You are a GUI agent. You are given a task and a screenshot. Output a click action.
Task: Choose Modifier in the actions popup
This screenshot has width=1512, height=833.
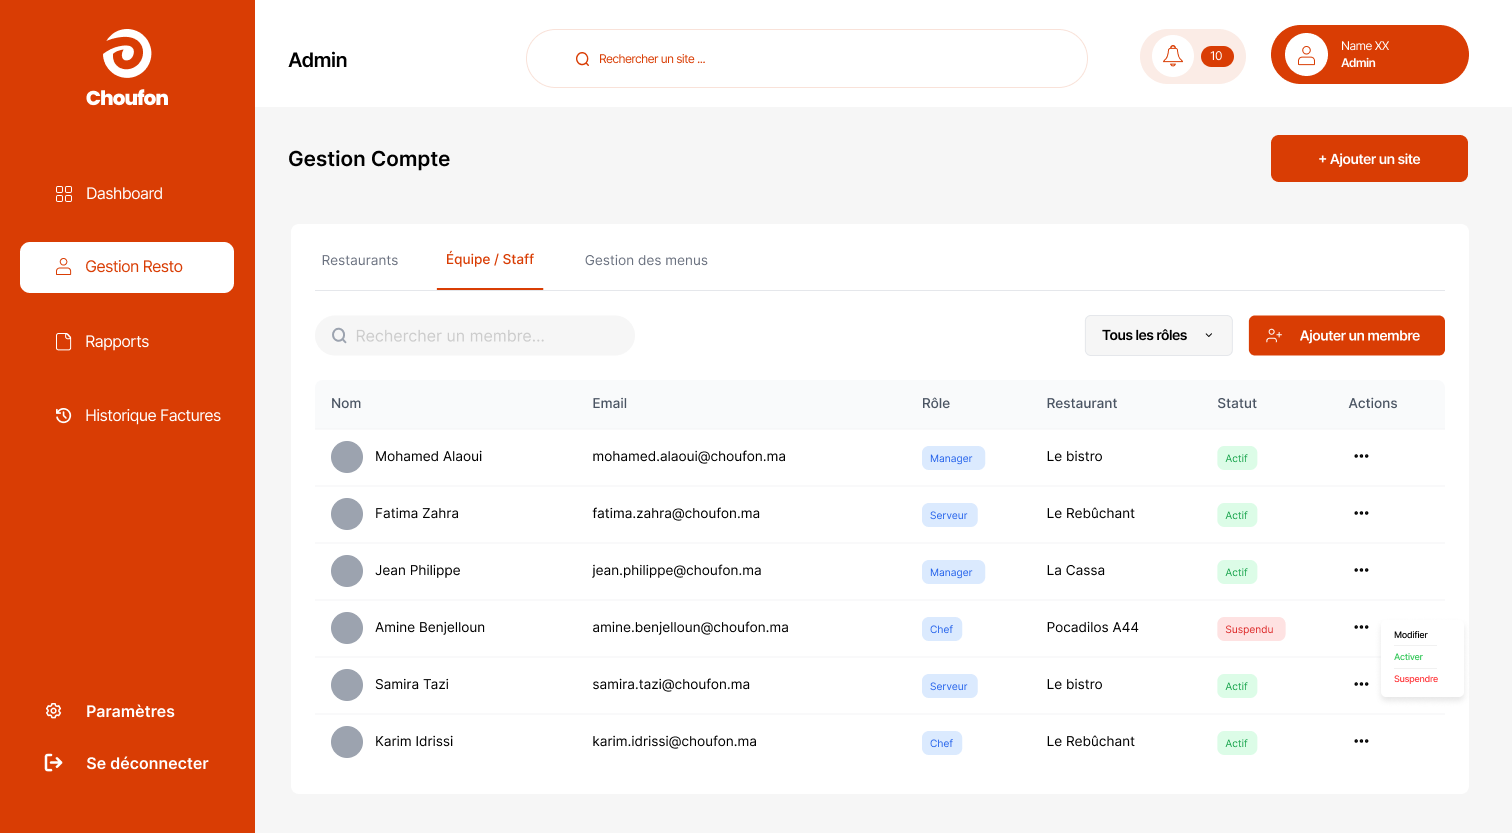pyautogui.click(x=1411, y=635)
